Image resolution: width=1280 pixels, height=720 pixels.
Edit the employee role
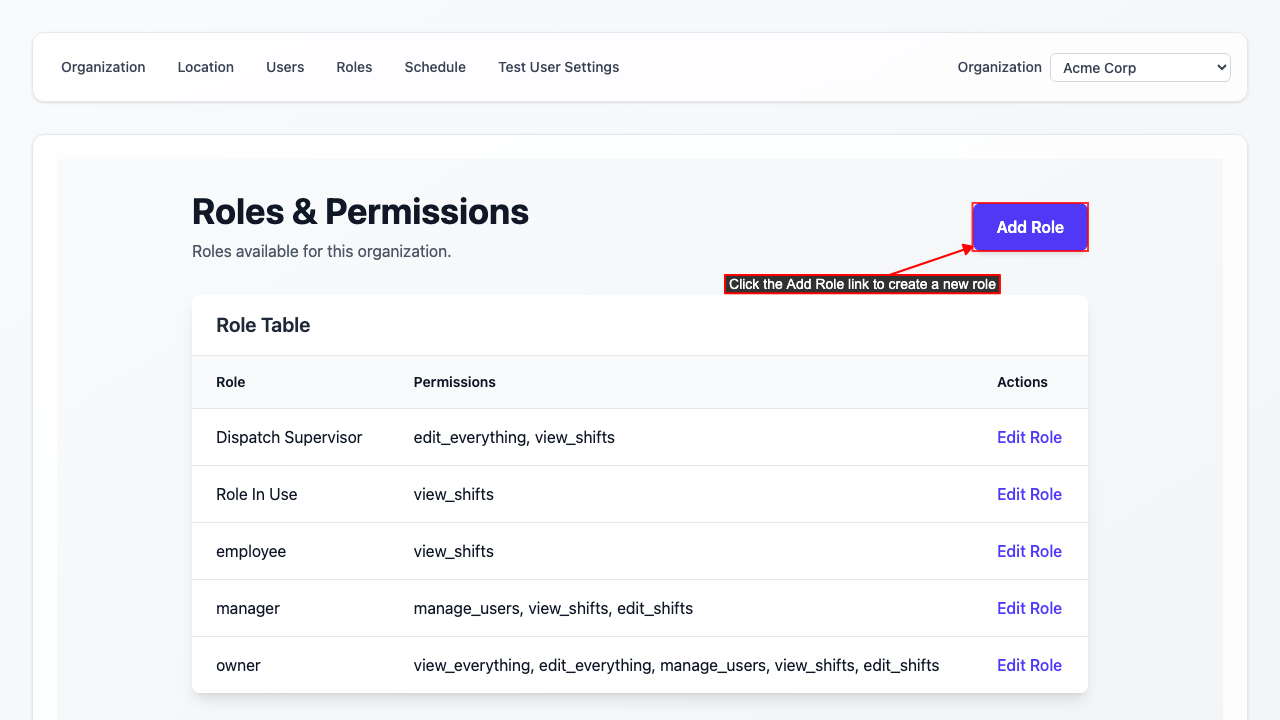click(1029, 551)
